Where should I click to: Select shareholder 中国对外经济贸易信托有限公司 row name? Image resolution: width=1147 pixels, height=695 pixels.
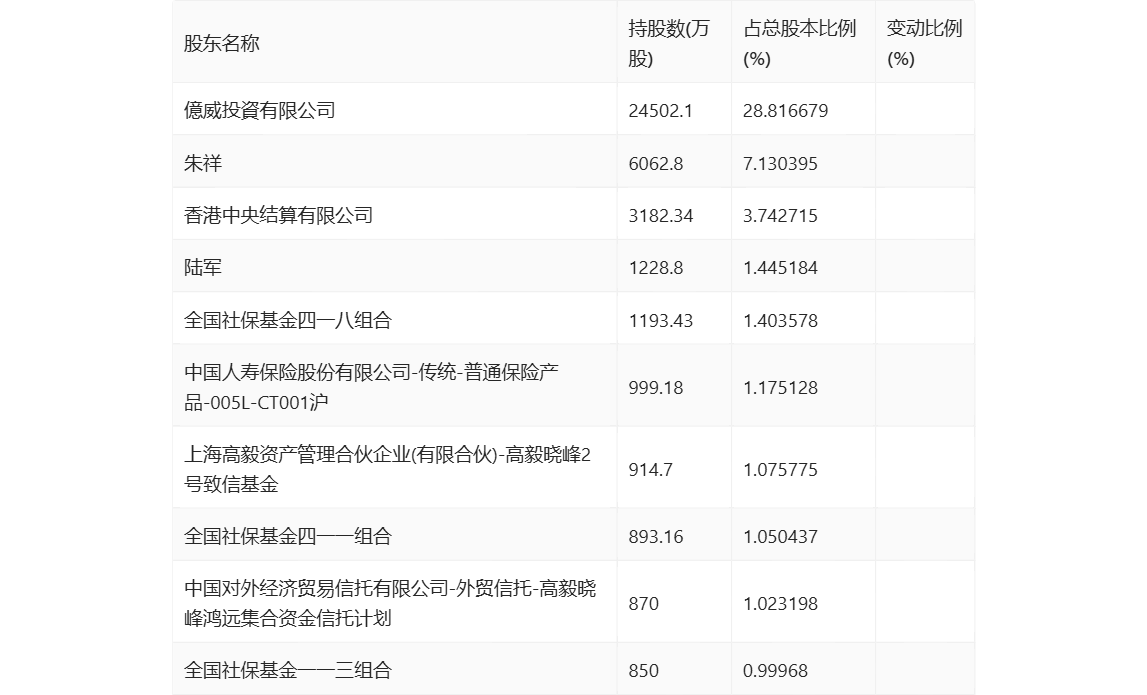pos(391,604)
